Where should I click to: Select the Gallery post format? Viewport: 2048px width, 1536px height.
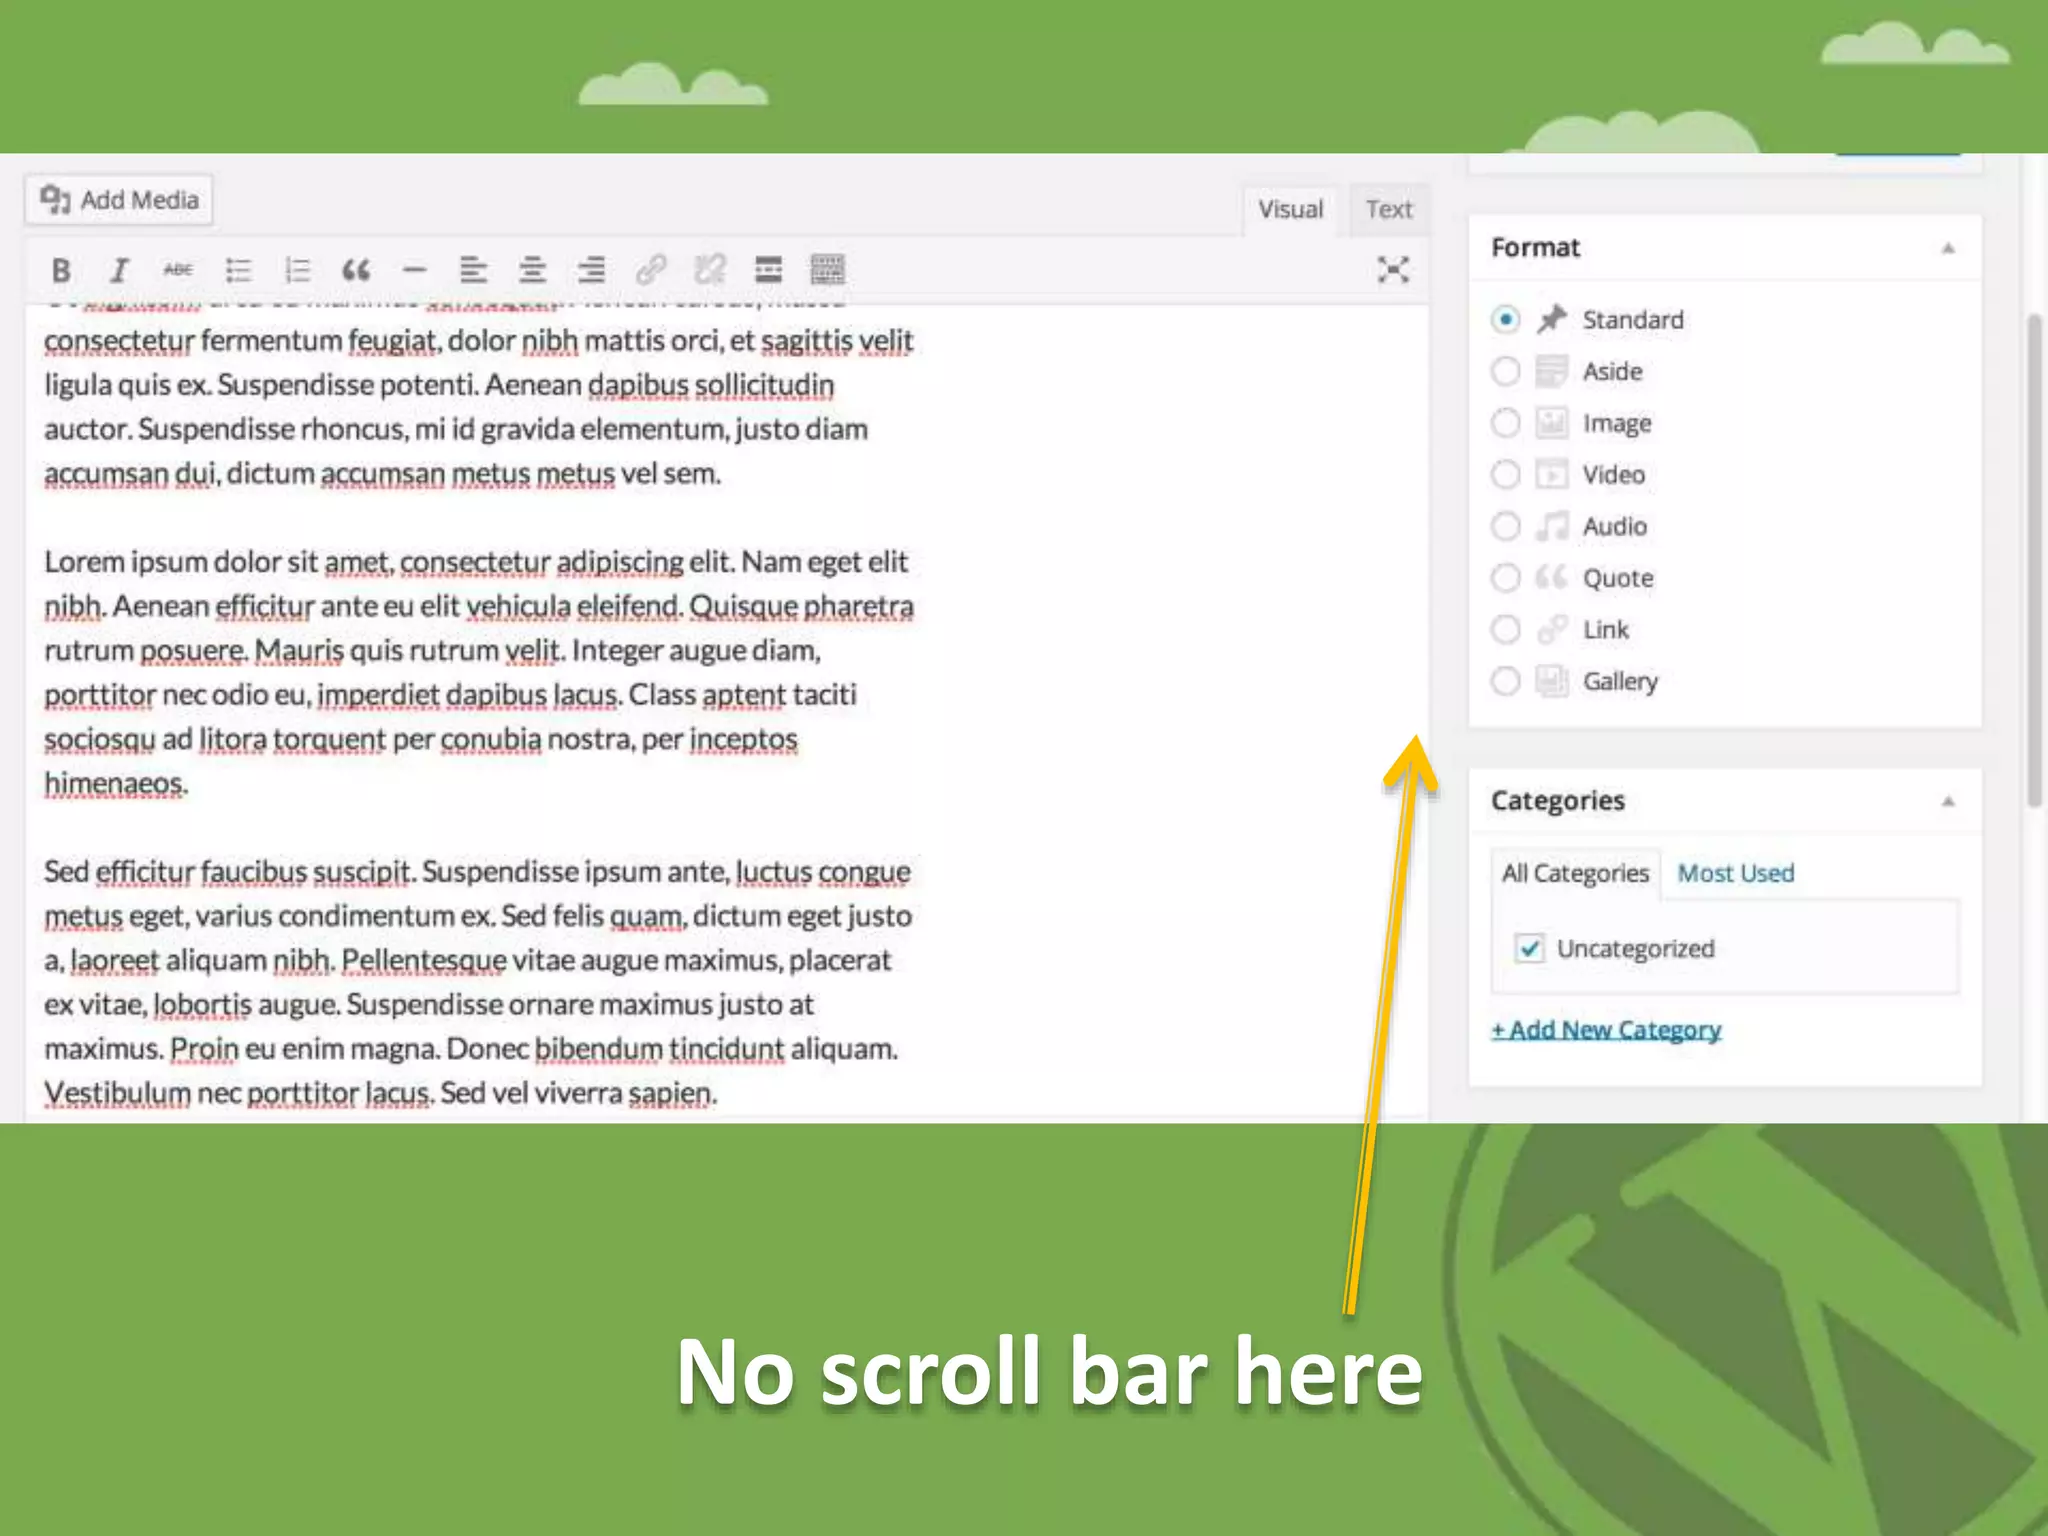1505,681
